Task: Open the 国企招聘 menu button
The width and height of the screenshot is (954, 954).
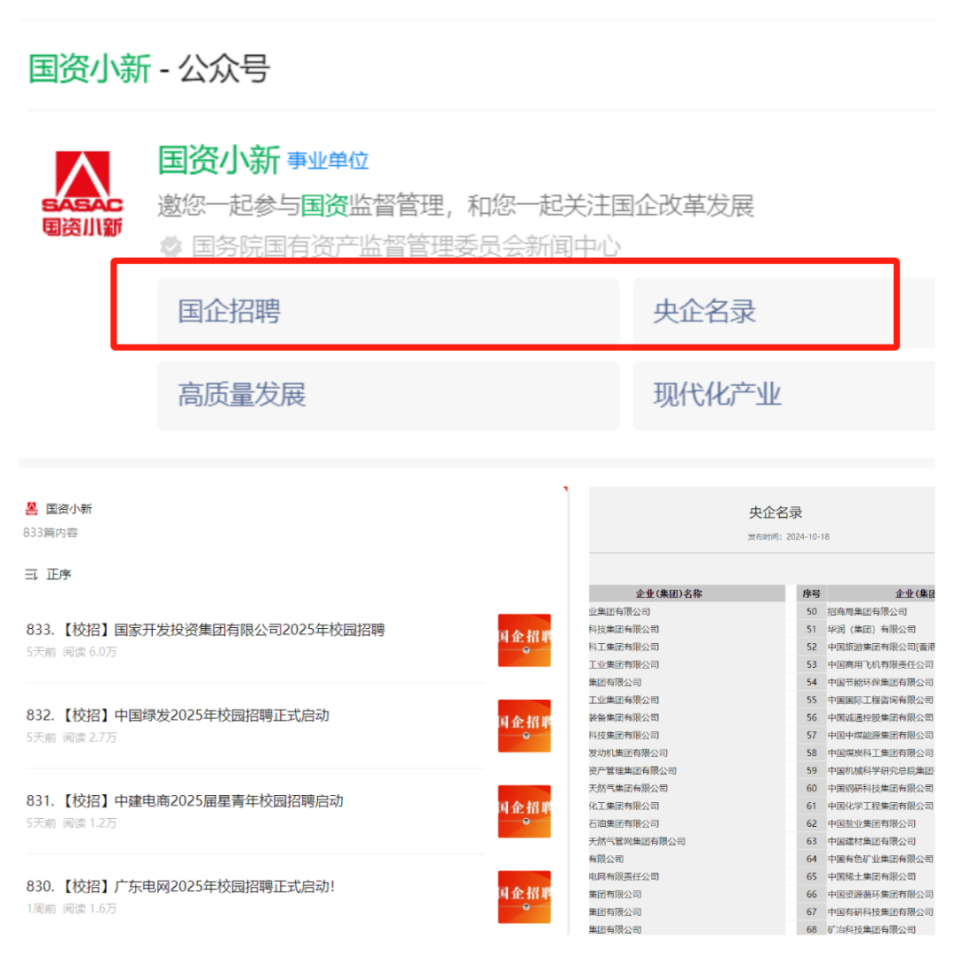Action: click(x=388, y=311)
